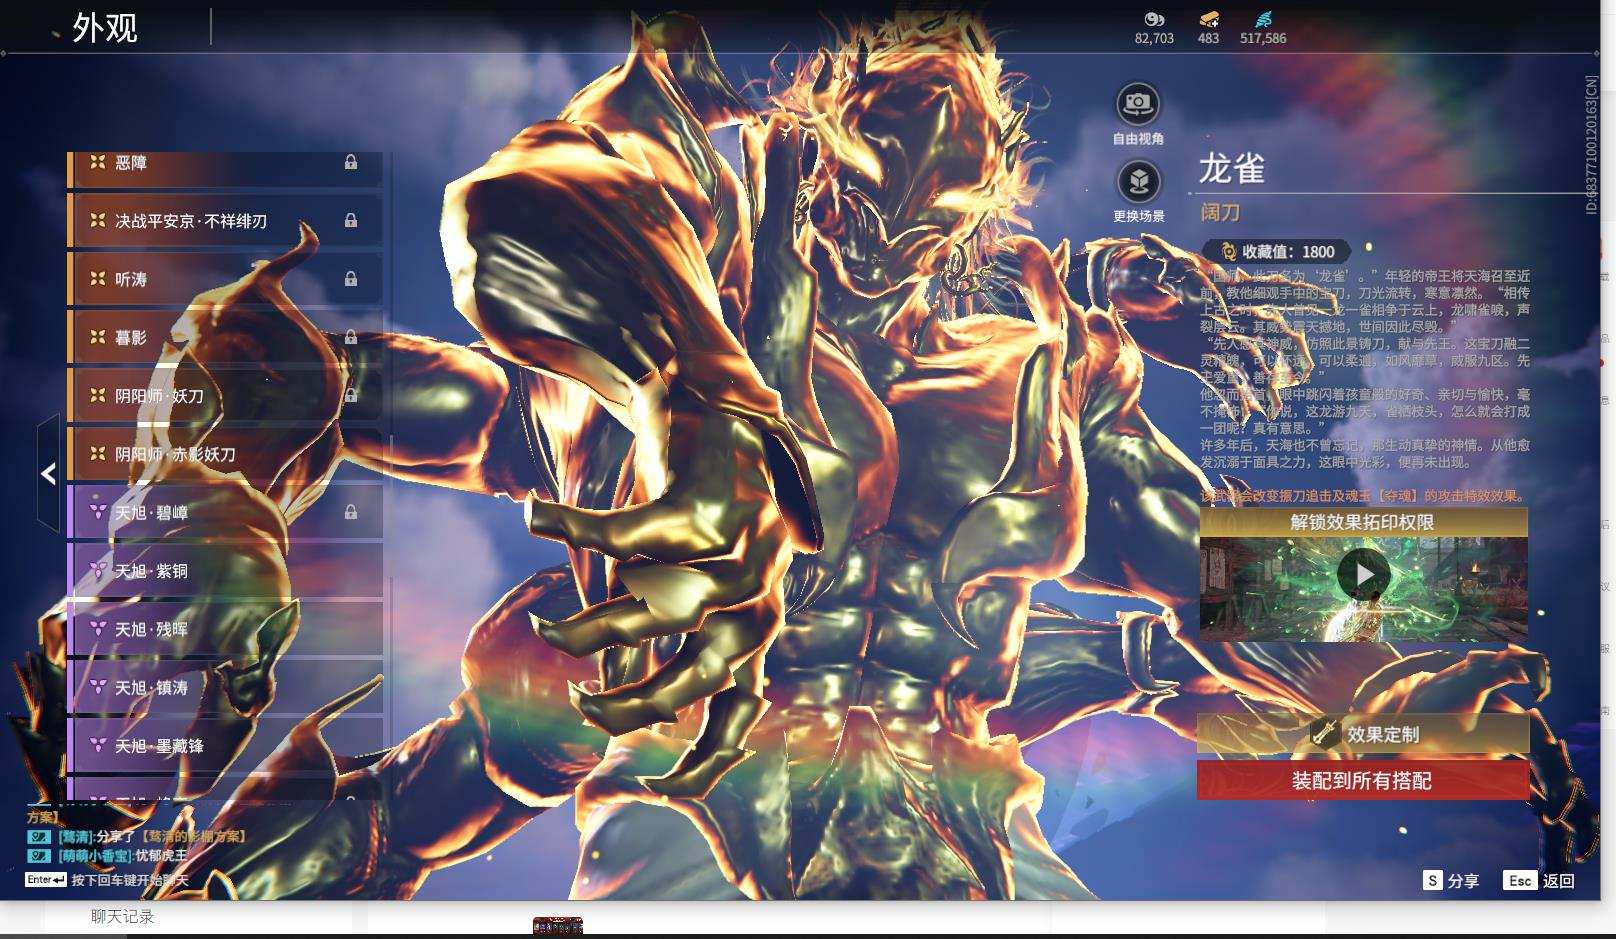
Task: Click the rarity emblem beside 恶障
Action: [97, 162]
